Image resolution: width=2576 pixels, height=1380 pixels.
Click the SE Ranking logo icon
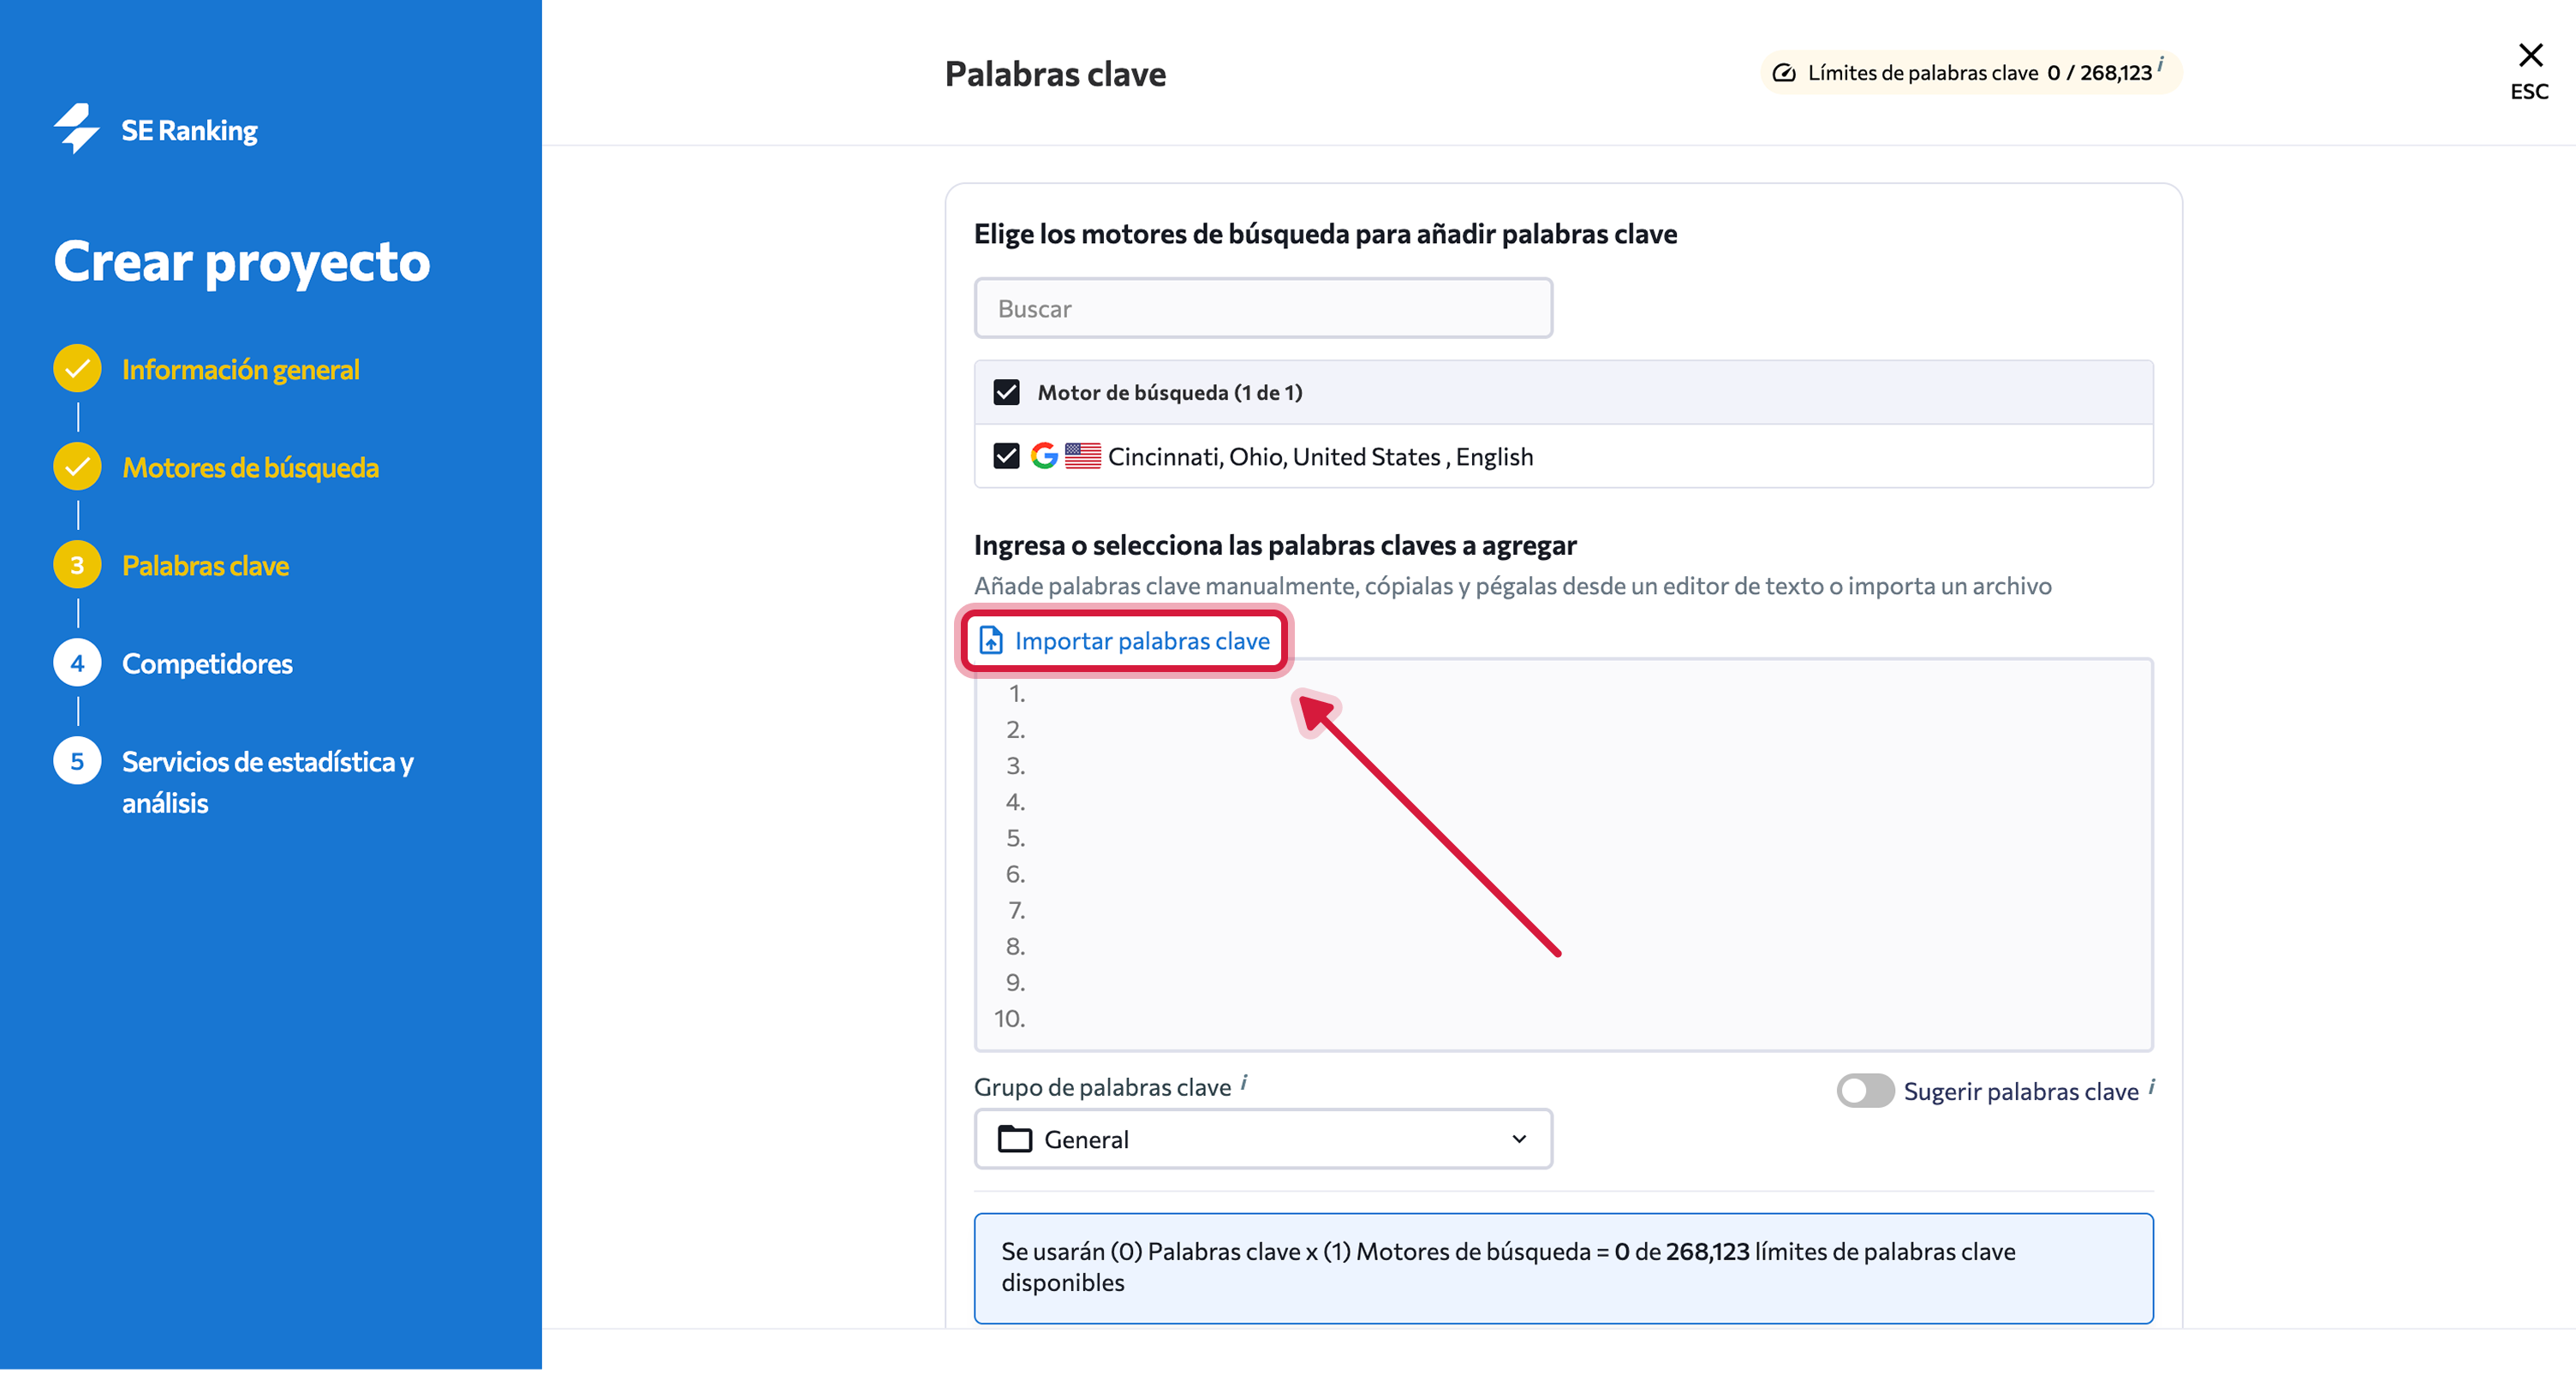(76, 129)
